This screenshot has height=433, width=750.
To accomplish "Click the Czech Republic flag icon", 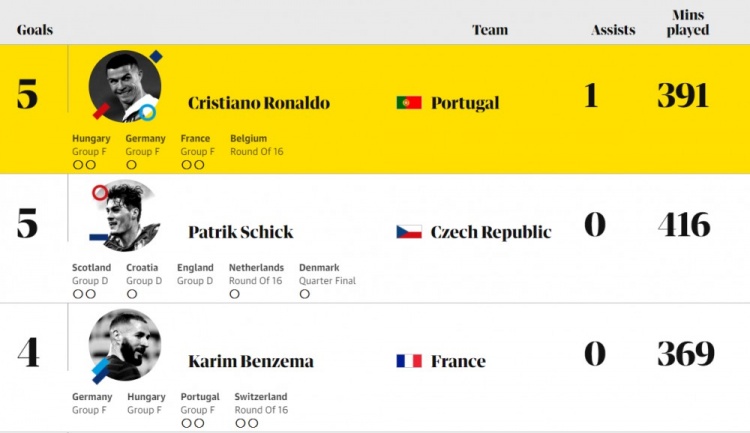I will [x=409, y=232].
